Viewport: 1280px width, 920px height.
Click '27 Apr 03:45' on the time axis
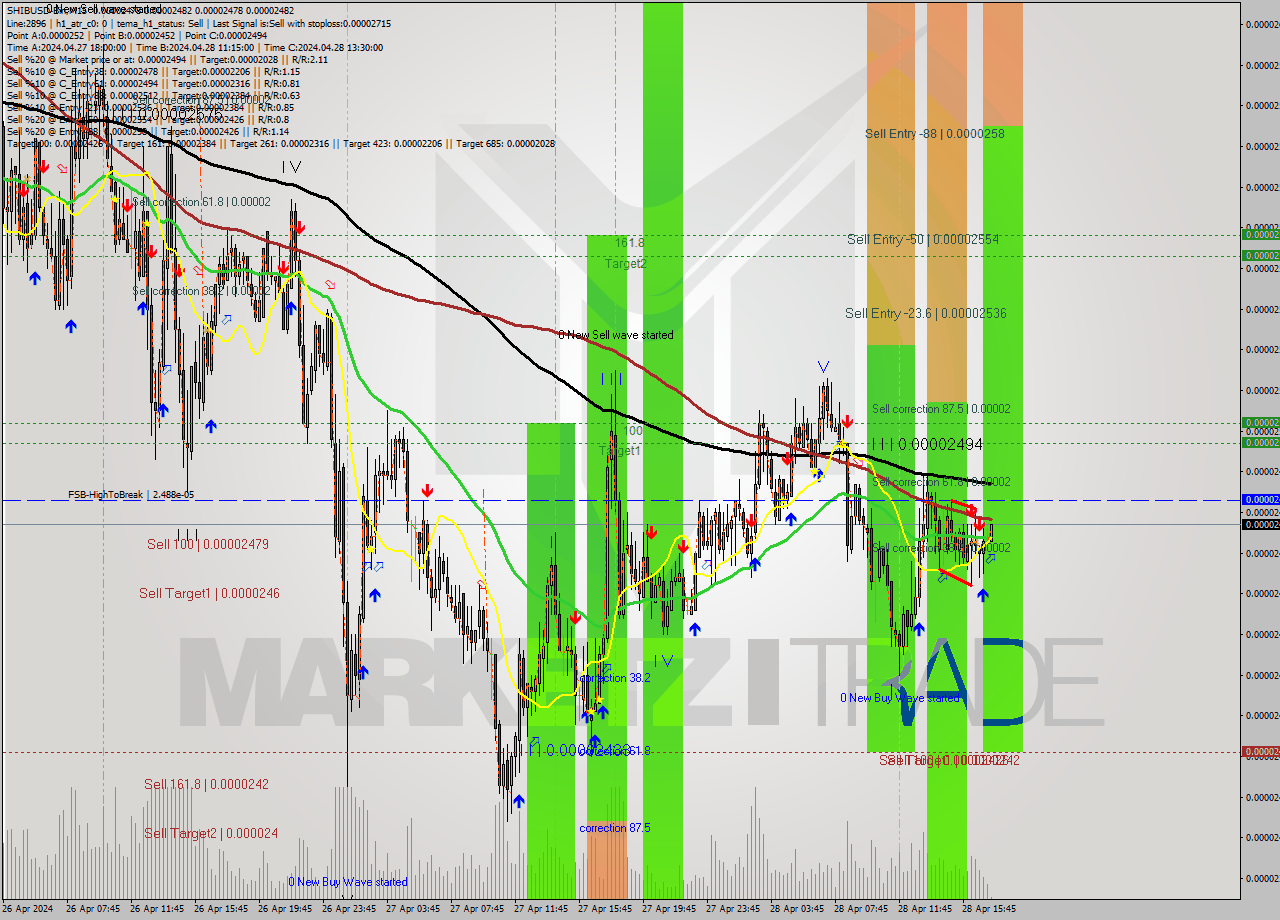(x=415, y=909)
